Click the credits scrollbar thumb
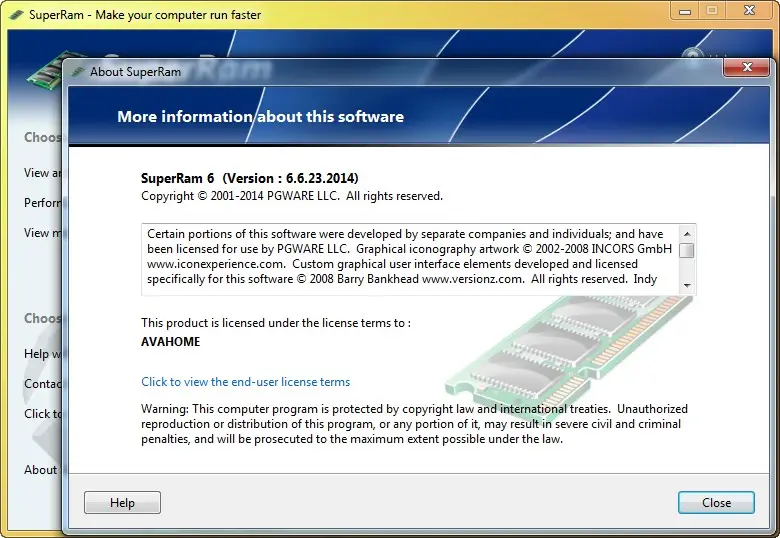This screenshot has width=780, height=538. (x=687, y=250)
